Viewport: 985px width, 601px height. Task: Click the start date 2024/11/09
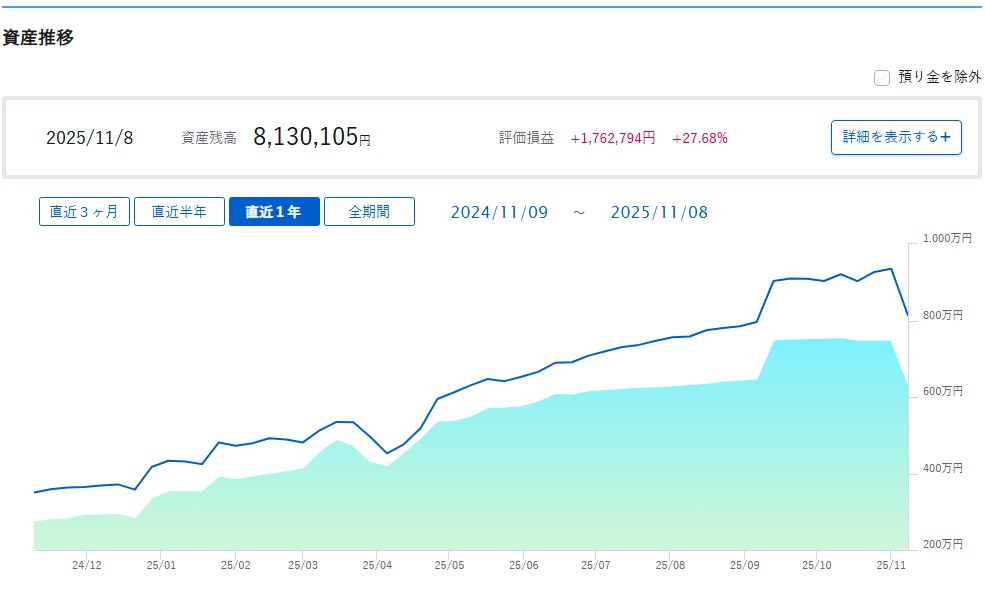click(x=499, y=212)
